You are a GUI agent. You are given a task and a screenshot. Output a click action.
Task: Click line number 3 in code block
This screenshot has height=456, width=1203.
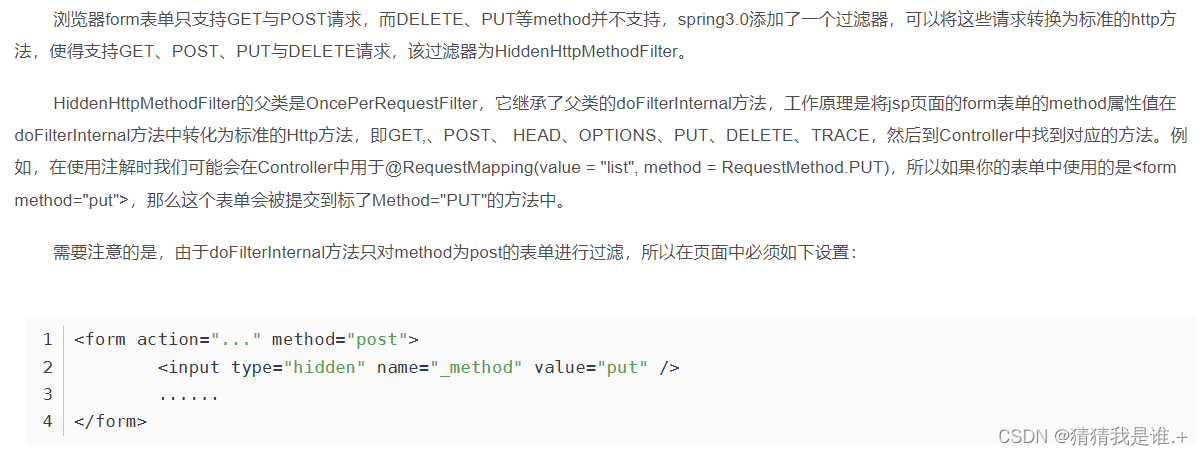coord(47,394)
